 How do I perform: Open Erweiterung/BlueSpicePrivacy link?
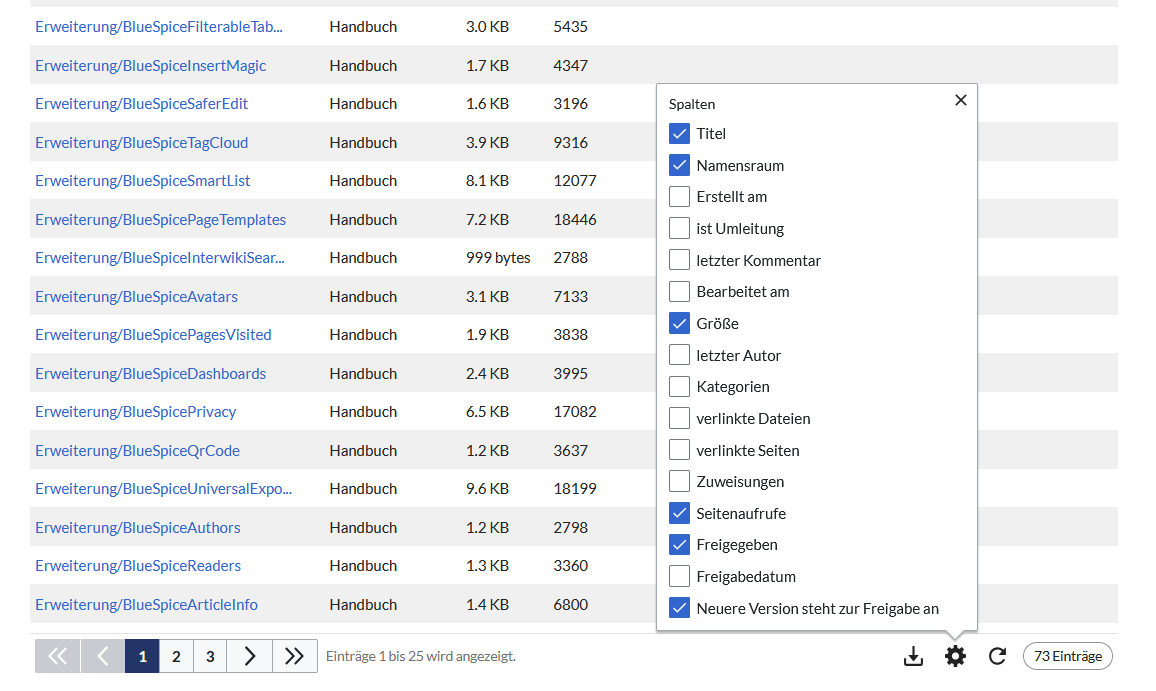(136, 412)
